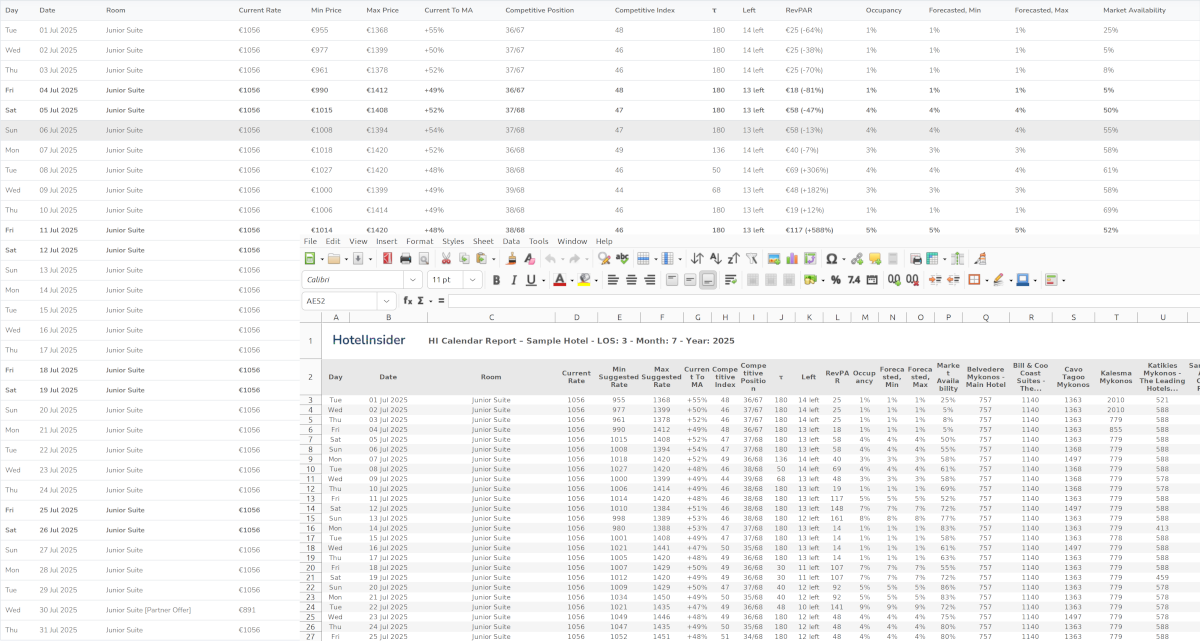Open Find & Replace tool

click(604, 258)
